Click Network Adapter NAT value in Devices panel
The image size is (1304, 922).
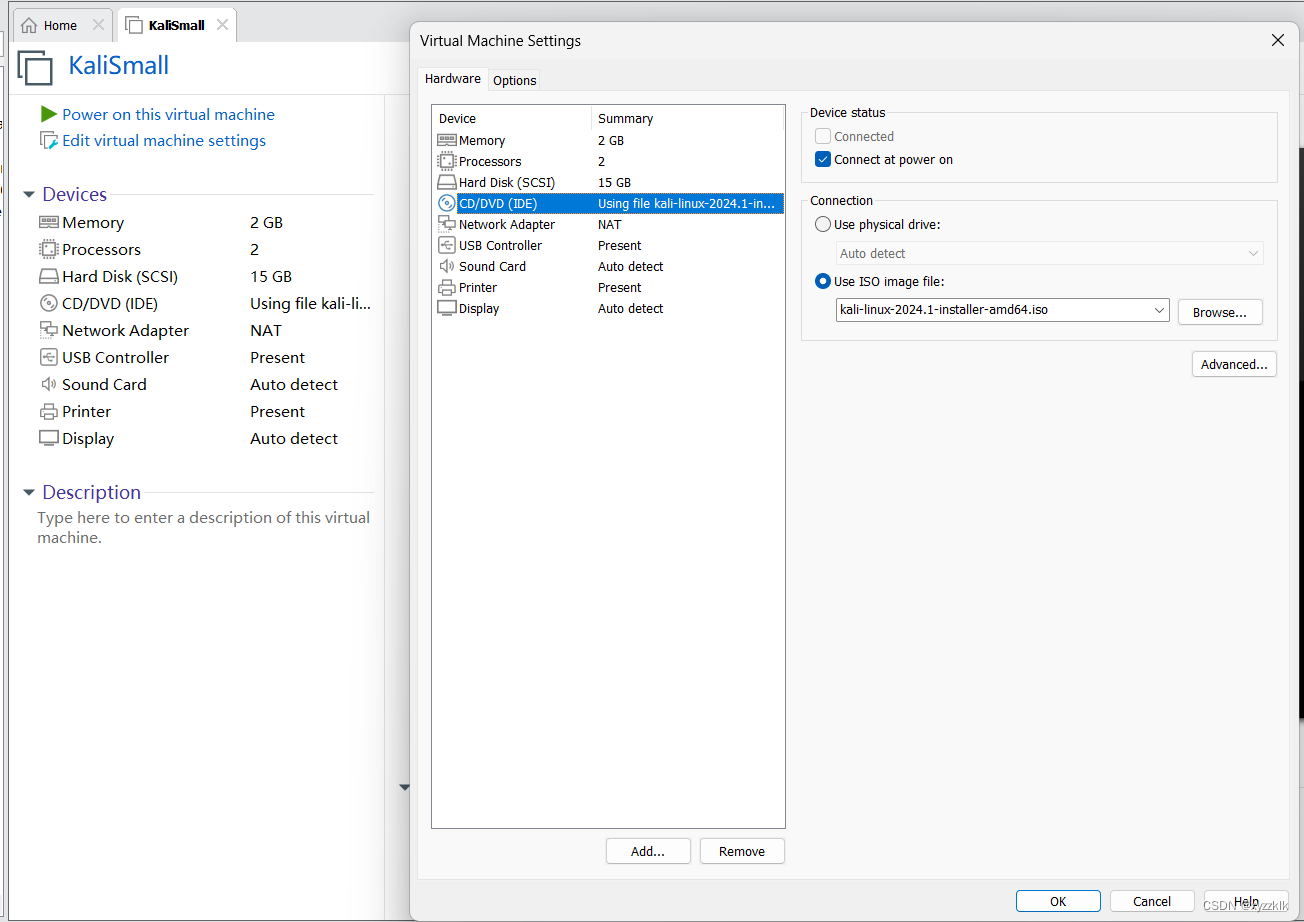coord(266,331)
